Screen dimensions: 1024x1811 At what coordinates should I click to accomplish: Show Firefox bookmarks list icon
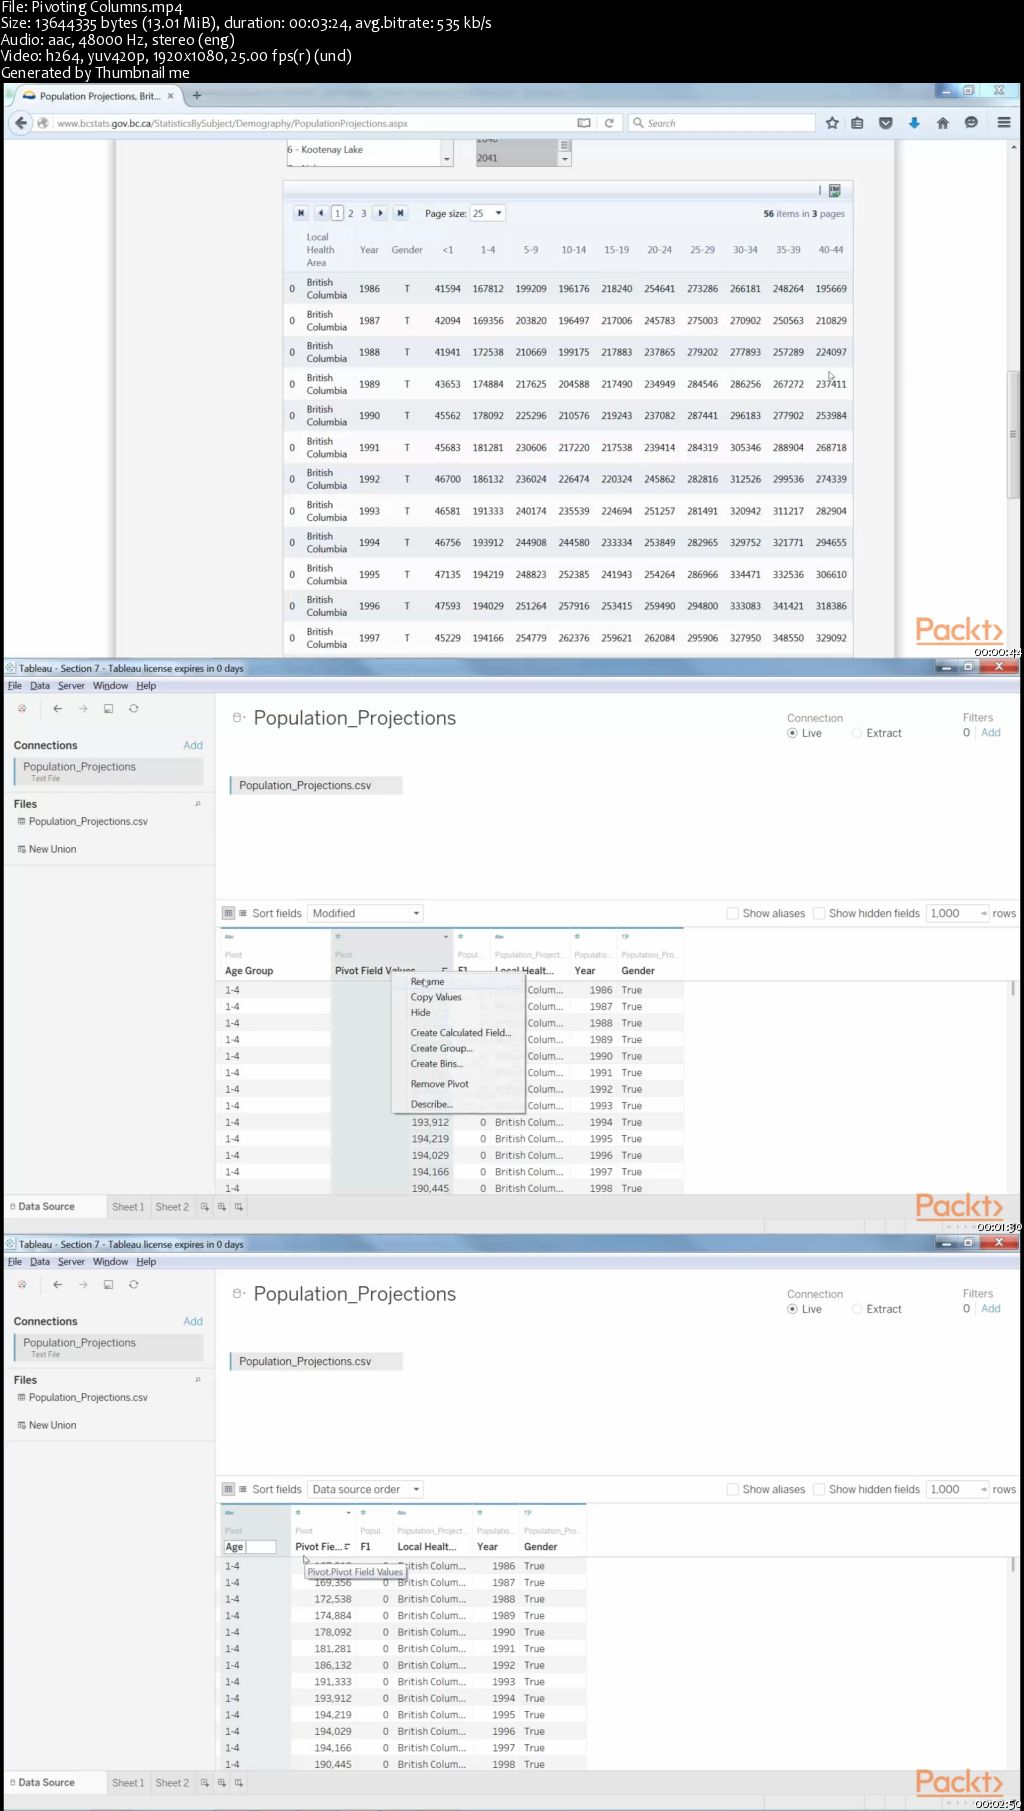click(x=857, y=123)
